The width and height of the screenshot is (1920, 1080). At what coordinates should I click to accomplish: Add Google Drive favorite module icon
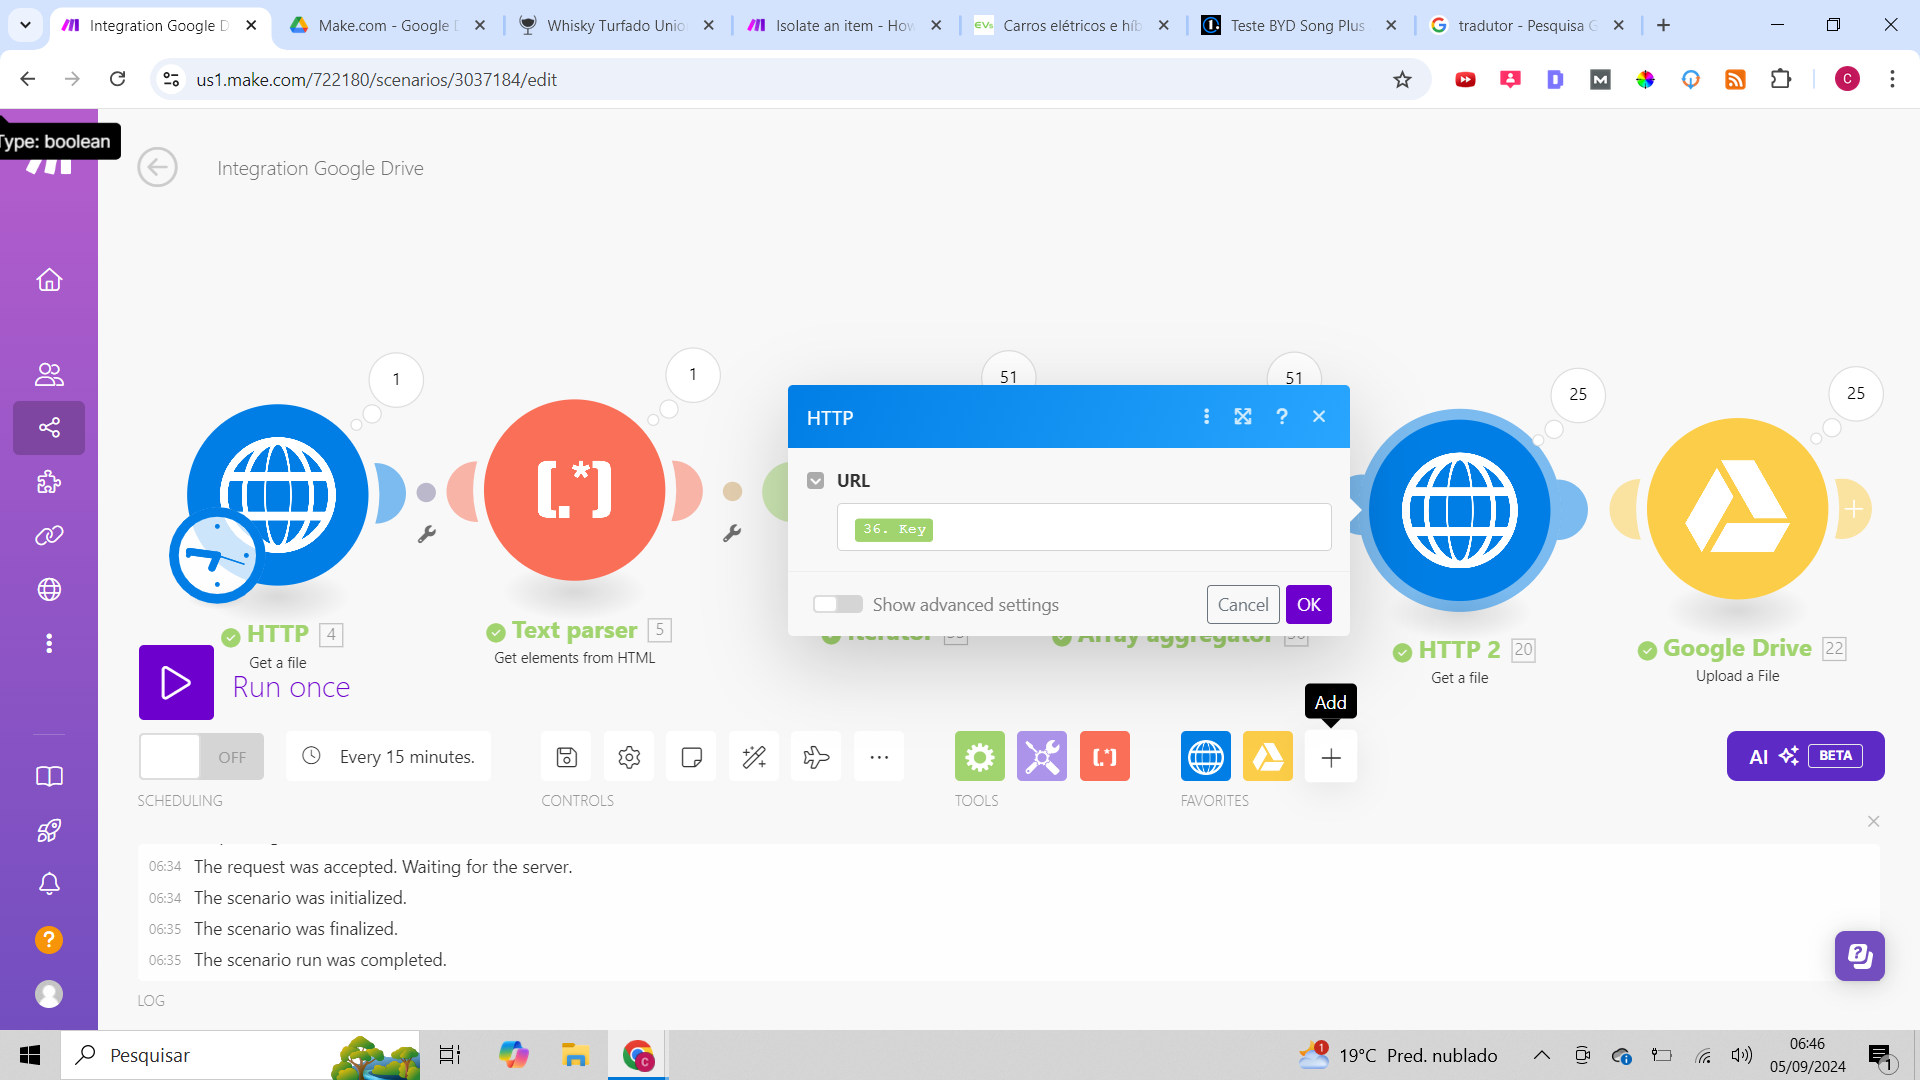[1267, 757]
